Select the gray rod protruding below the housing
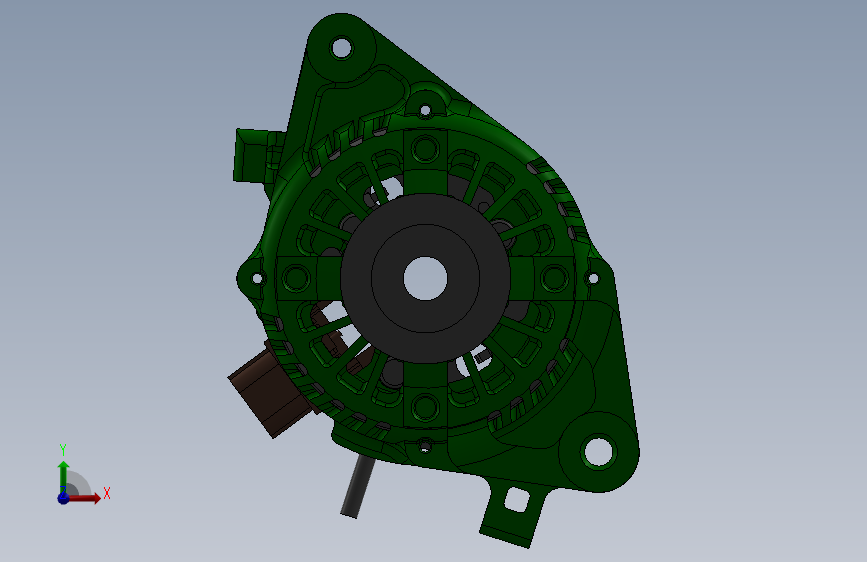 click(x=358, y=487)
